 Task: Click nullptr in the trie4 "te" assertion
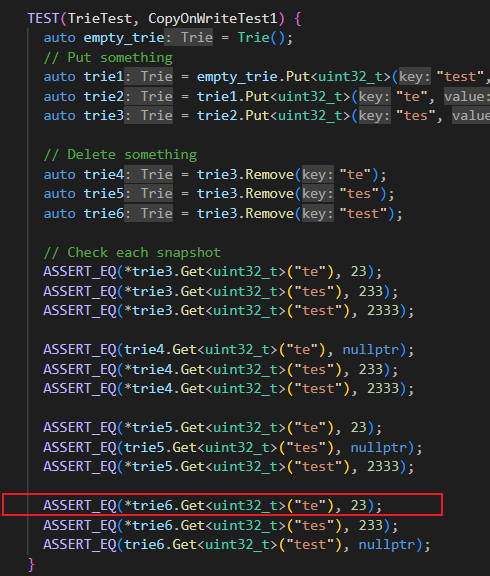click(x=371, y=350)
